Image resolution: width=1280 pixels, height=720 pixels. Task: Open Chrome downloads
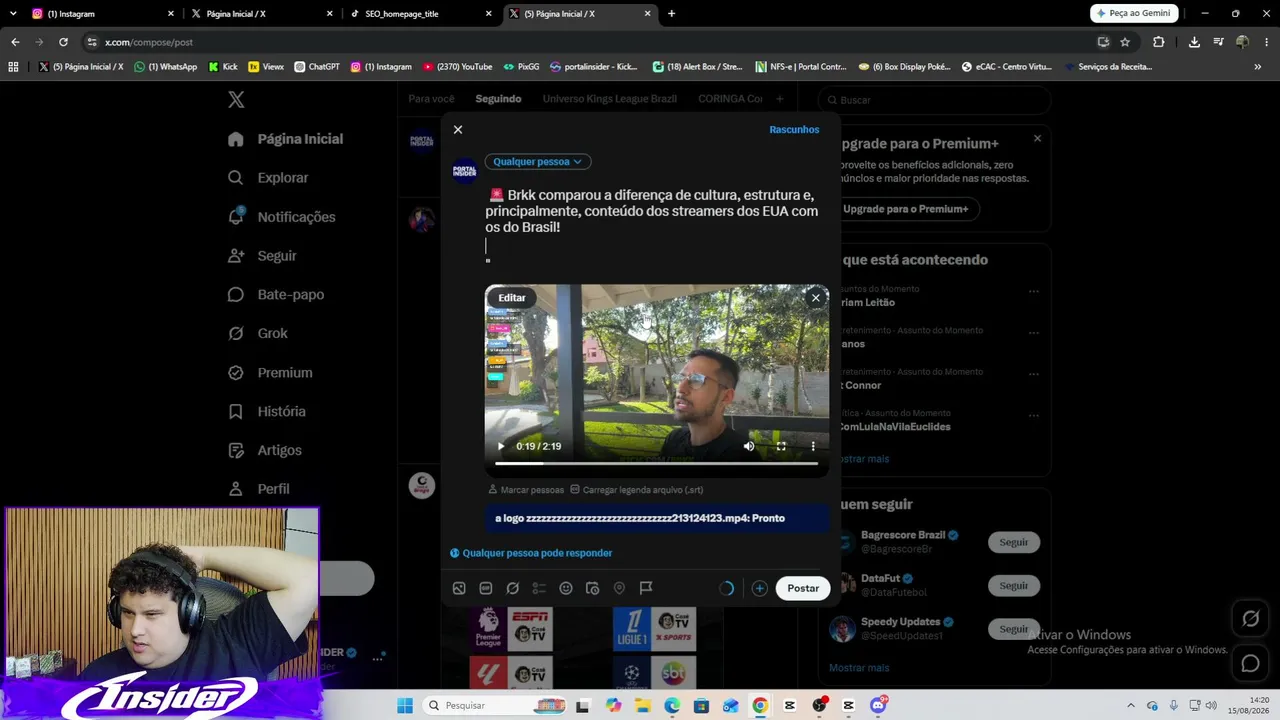click(1194, 42)
